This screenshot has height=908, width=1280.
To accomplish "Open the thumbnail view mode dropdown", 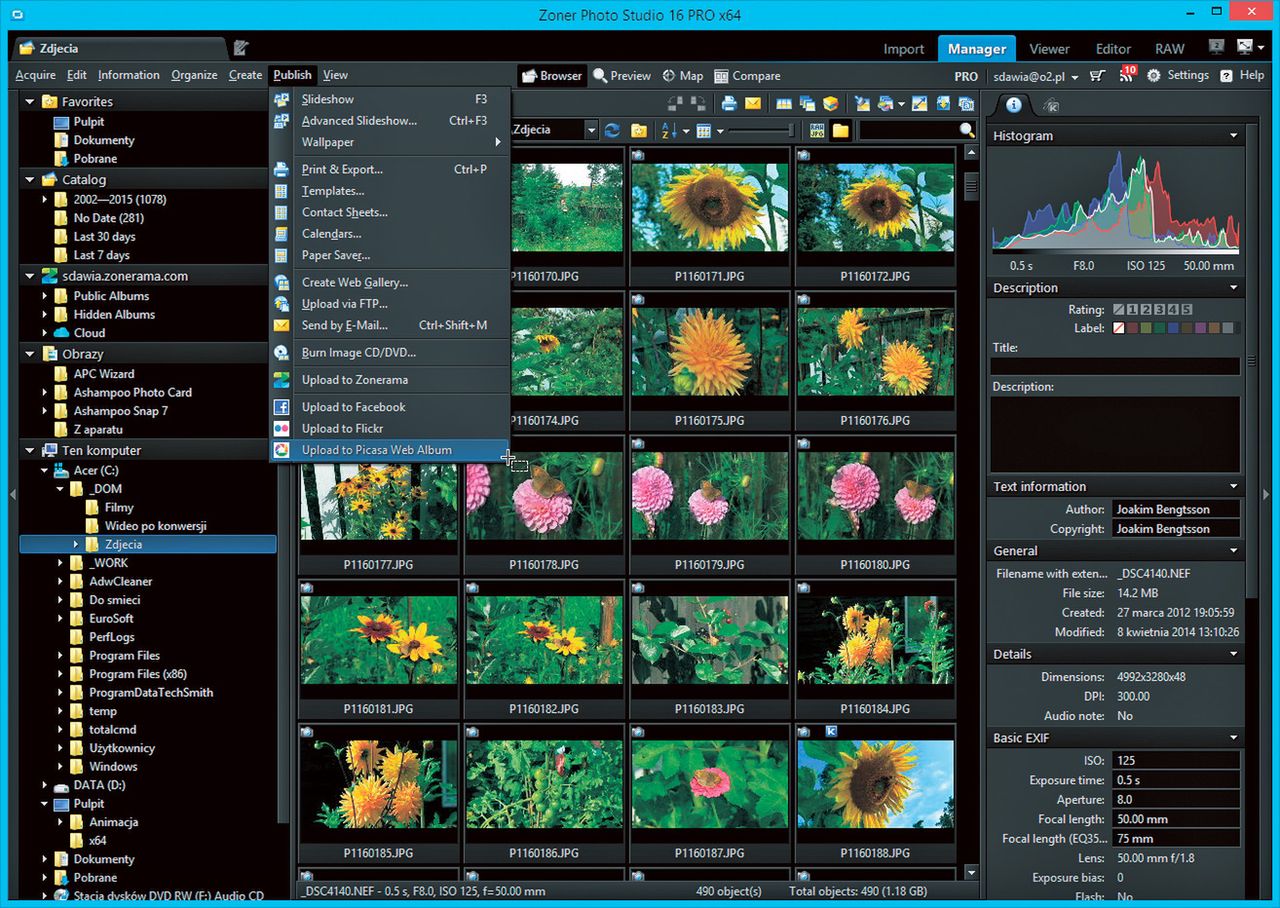I will [720, 131].
